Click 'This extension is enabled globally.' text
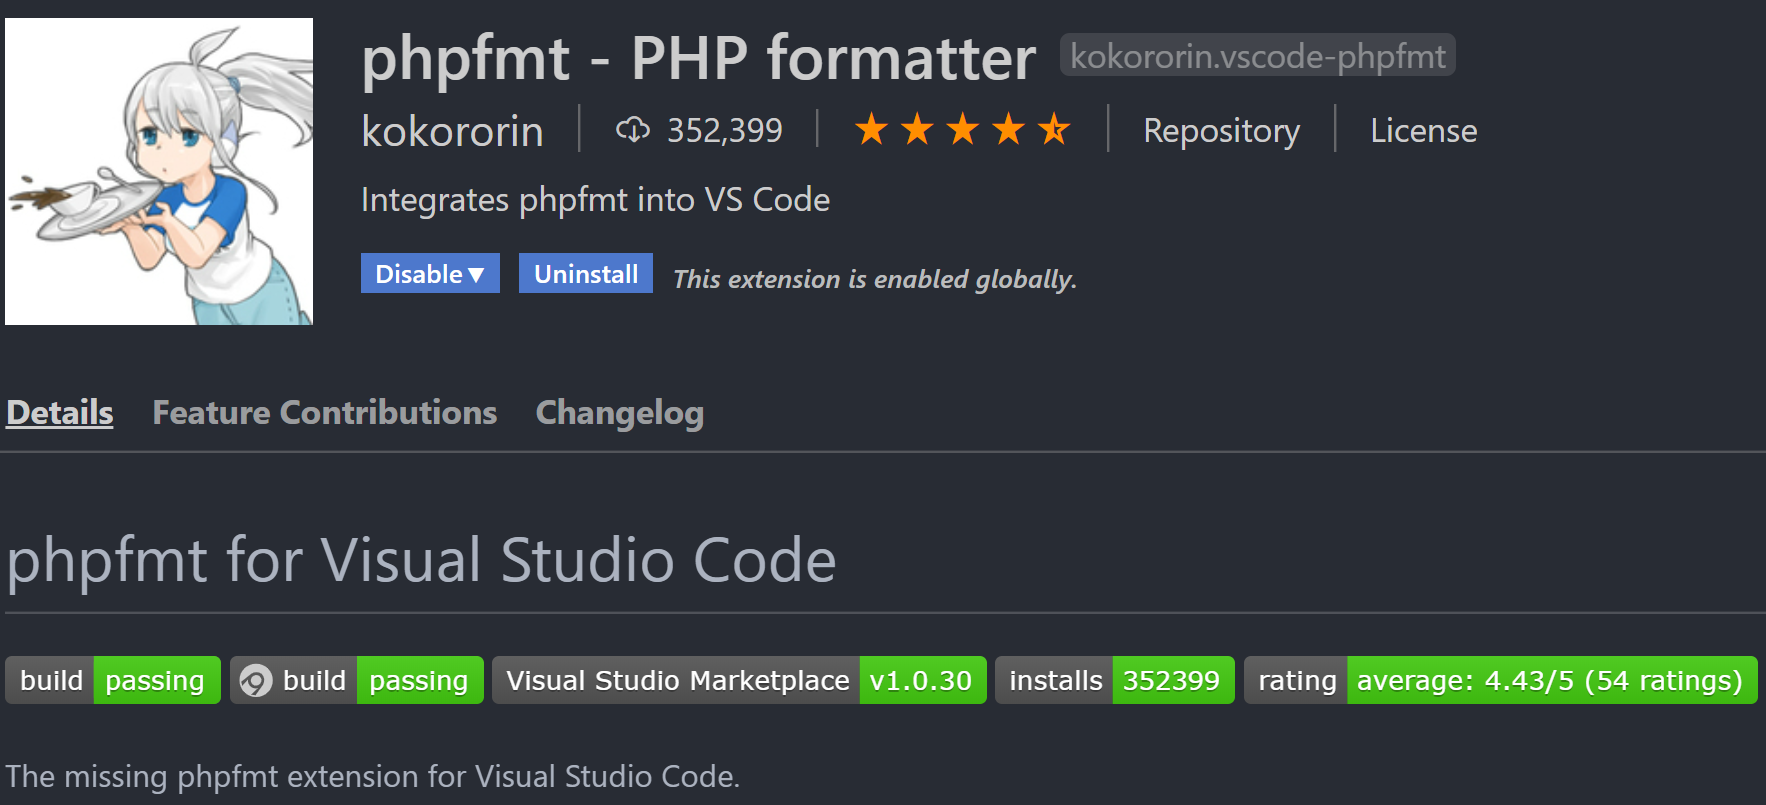This screenshot has height=805, width=1766. (x=875, y=279)
